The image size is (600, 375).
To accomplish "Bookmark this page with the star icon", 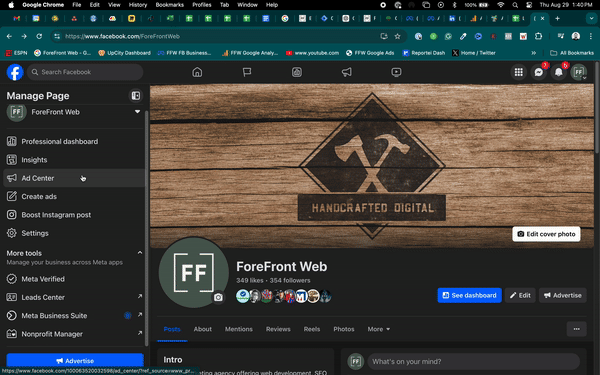I will [398, 36].
